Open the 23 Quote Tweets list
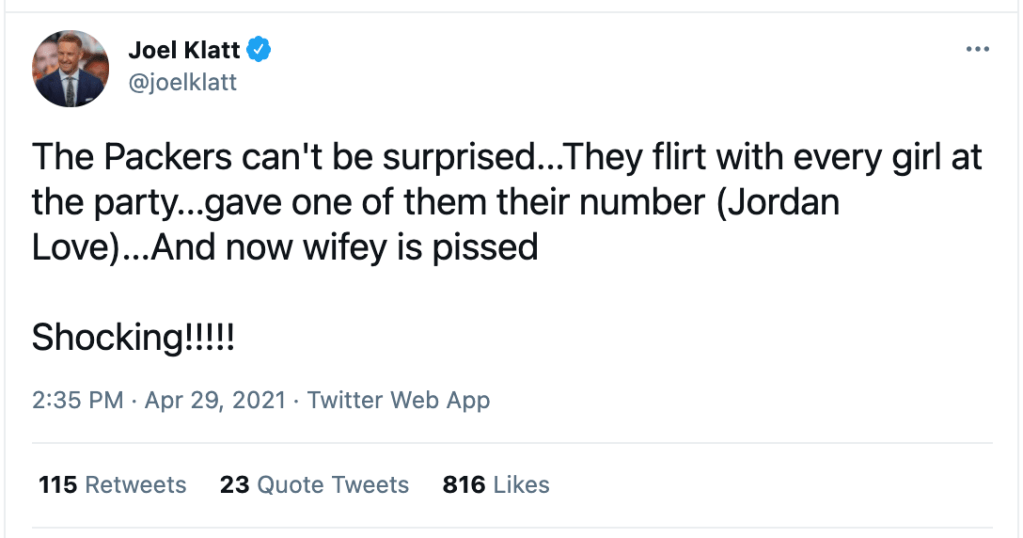 (x=314, y=485)
